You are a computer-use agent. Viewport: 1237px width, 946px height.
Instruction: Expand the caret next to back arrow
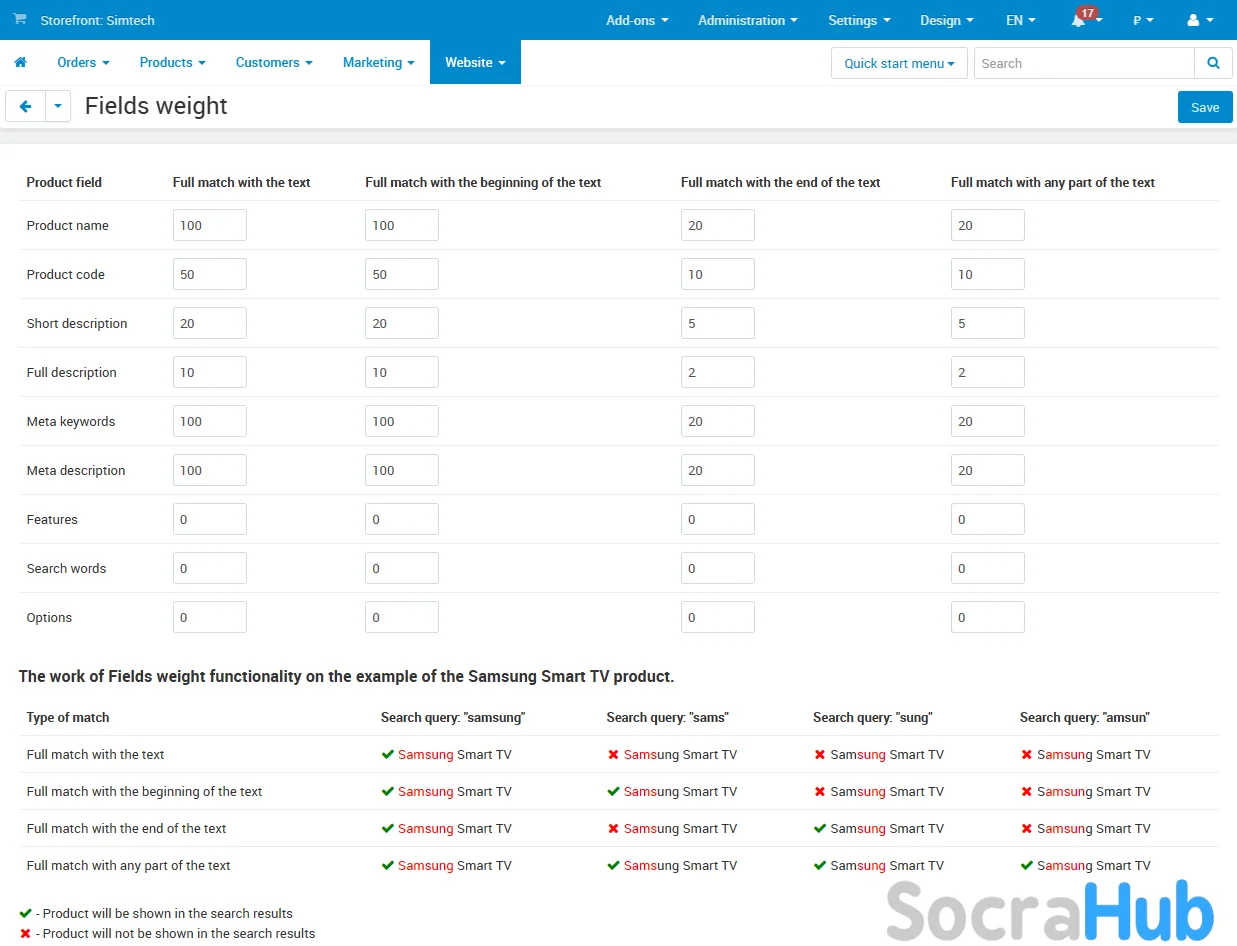58,106
